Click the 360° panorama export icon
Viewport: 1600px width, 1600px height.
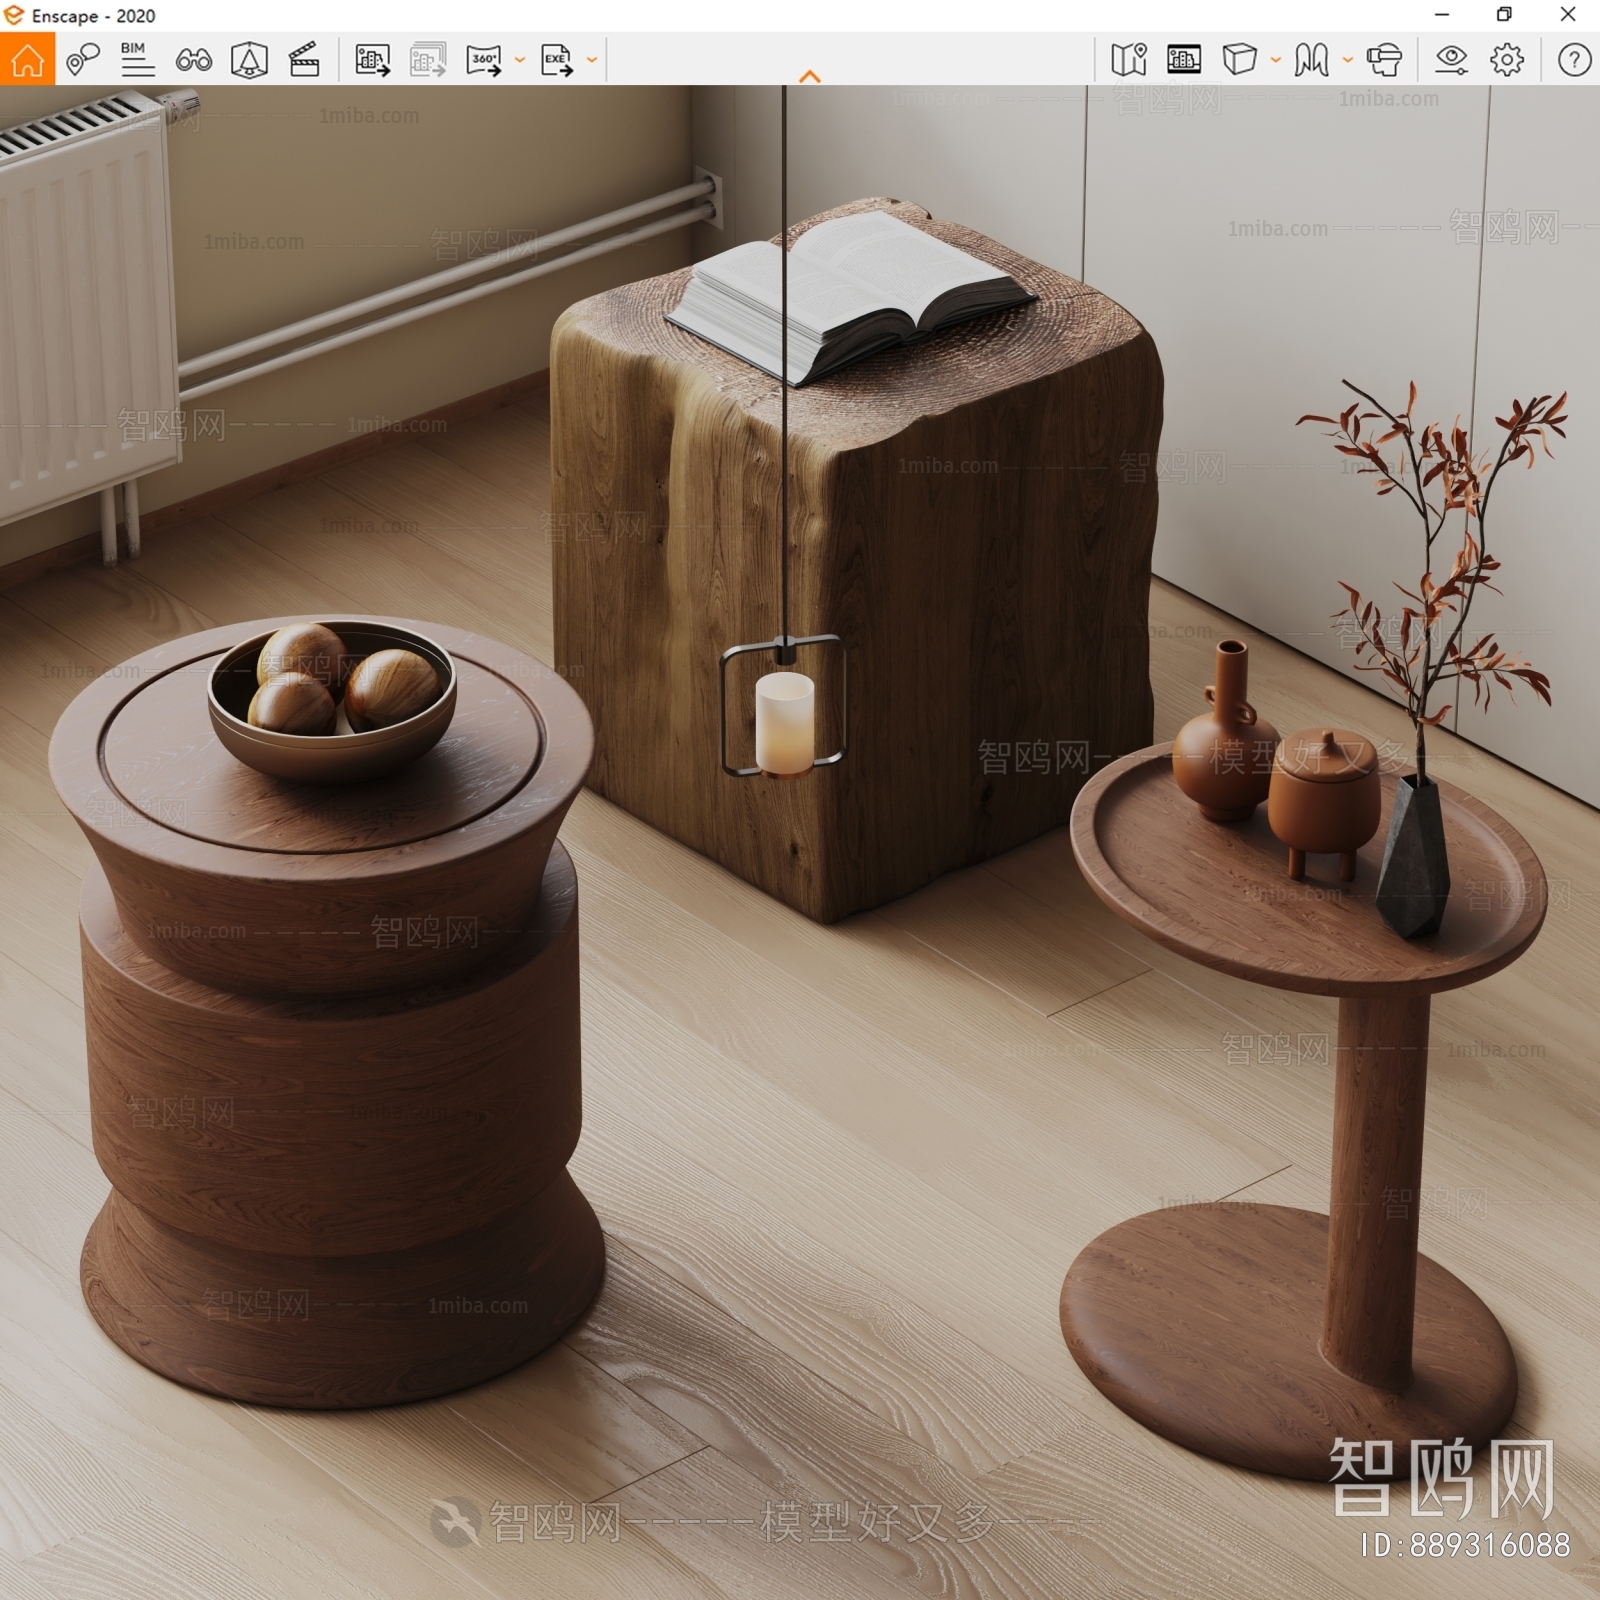point(484,60)
